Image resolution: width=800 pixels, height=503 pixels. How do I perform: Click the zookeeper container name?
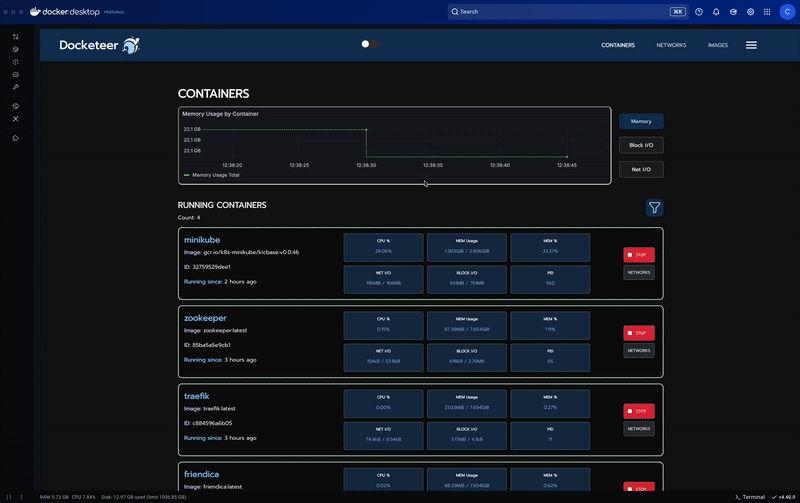pos(205,318)
